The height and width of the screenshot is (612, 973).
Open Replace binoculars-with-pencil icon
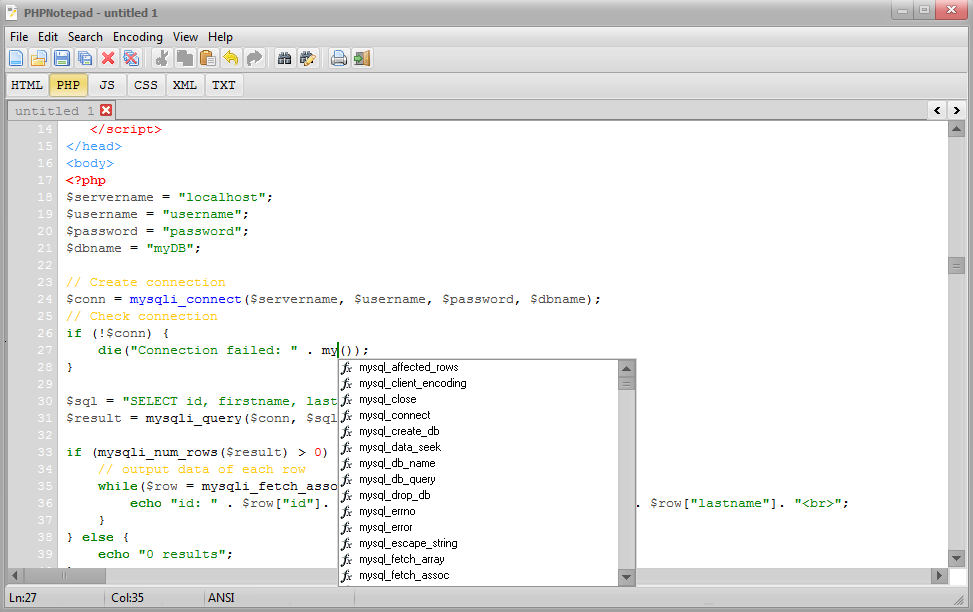(308, 58)
